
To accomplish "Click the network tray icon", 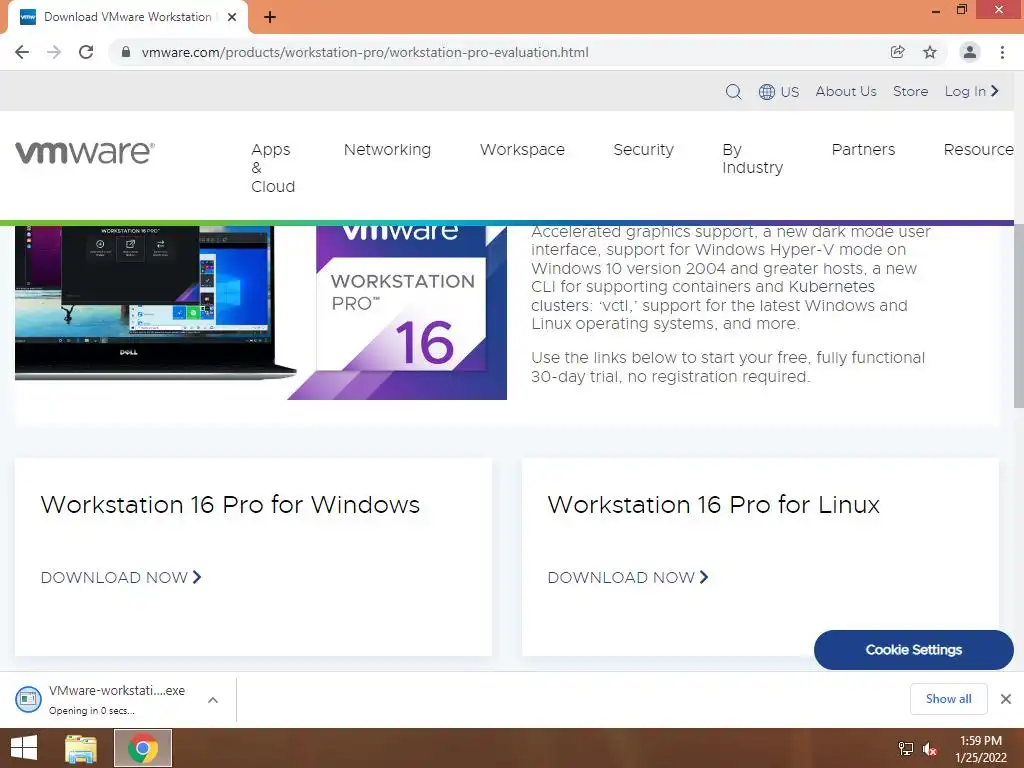I will pos(906,748).
